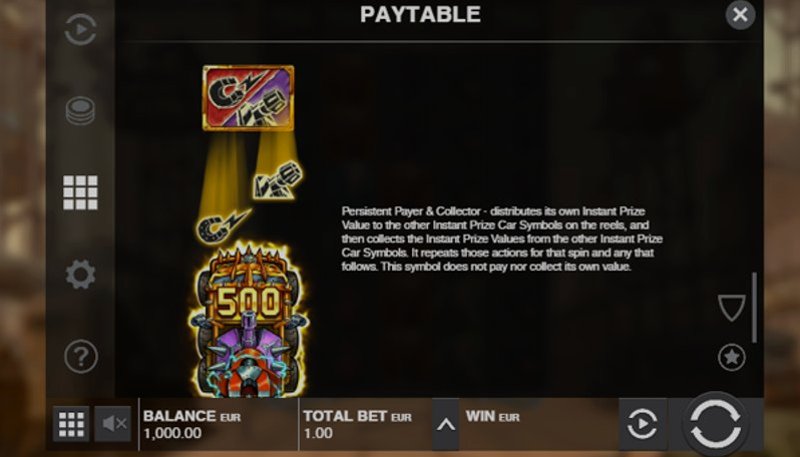Close the paytable with the X button
The height and width of the screenshot is (457, 800).
(x=740, y=15)
